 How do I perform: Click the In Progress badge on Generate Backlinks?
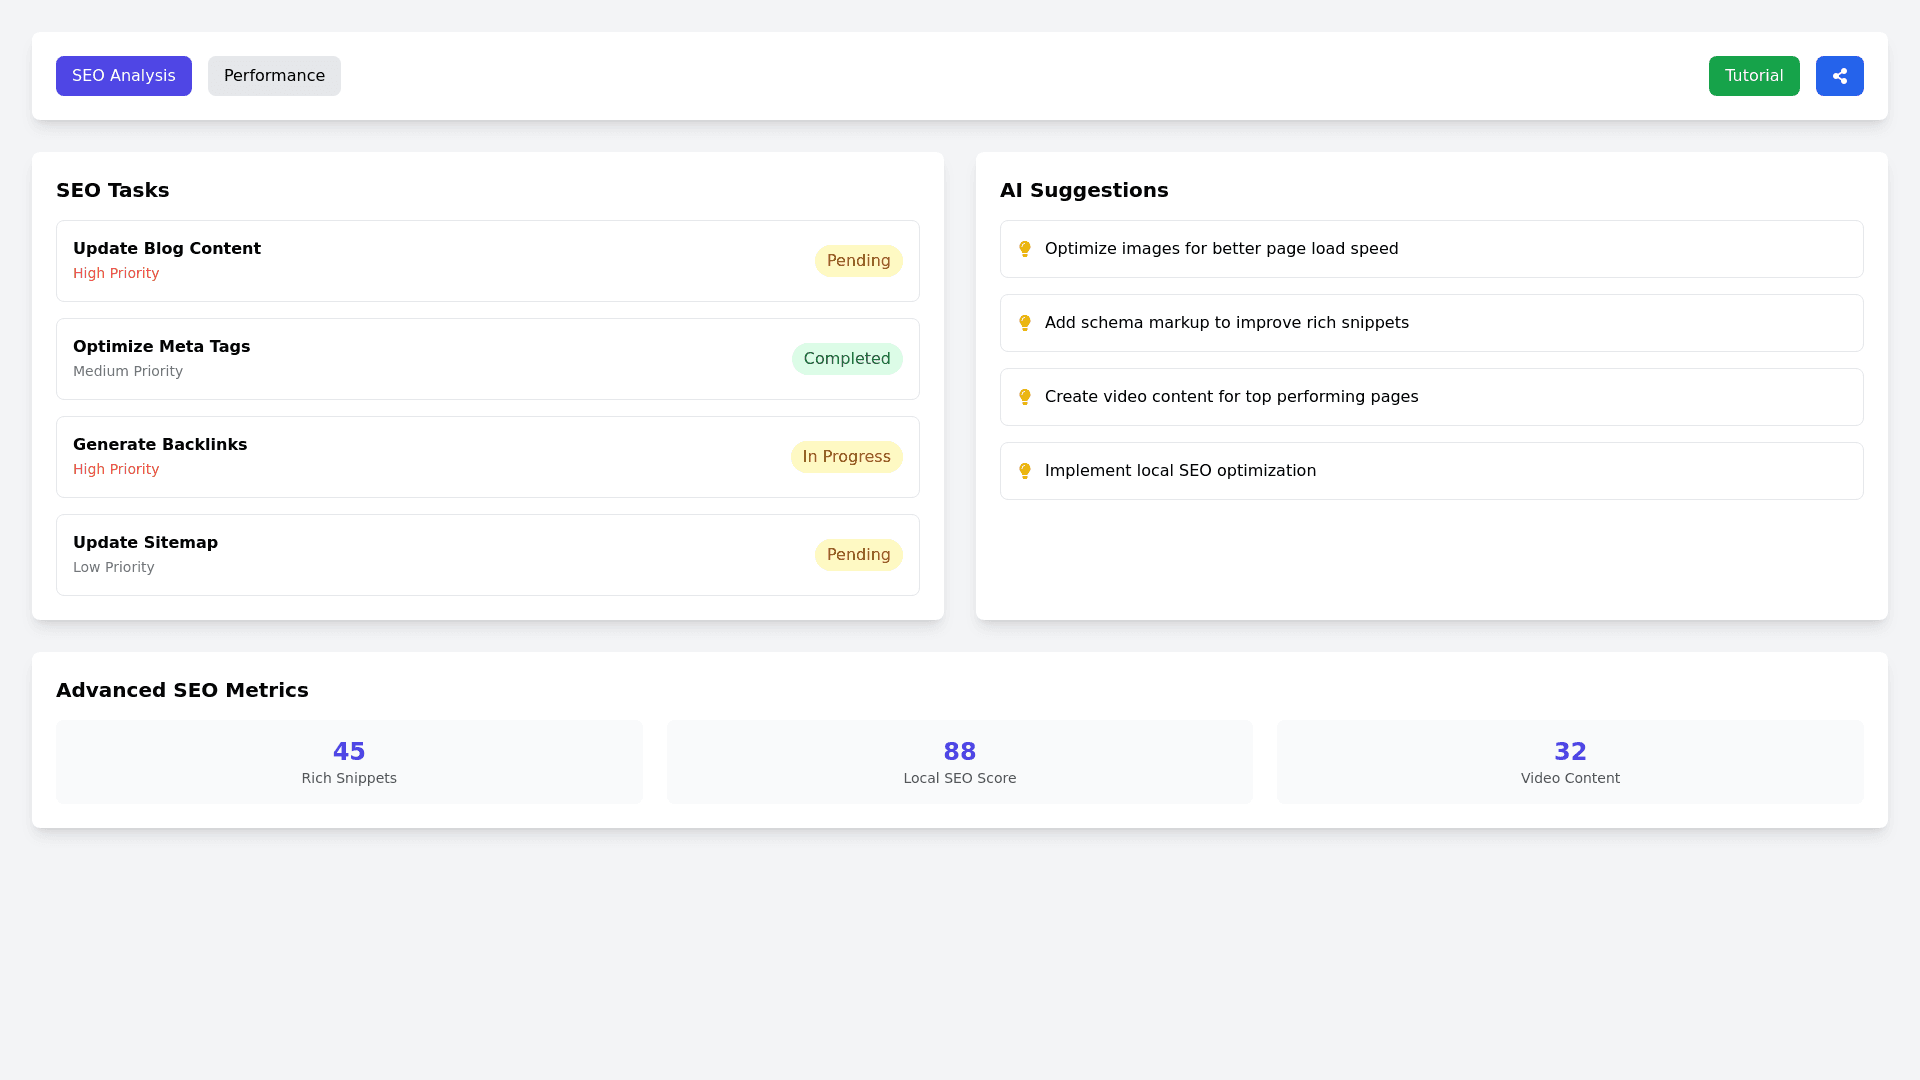click(x=846, y=457)
